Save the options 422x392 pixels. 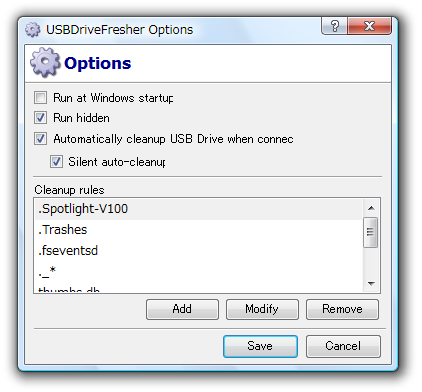[x=260, y=346]
